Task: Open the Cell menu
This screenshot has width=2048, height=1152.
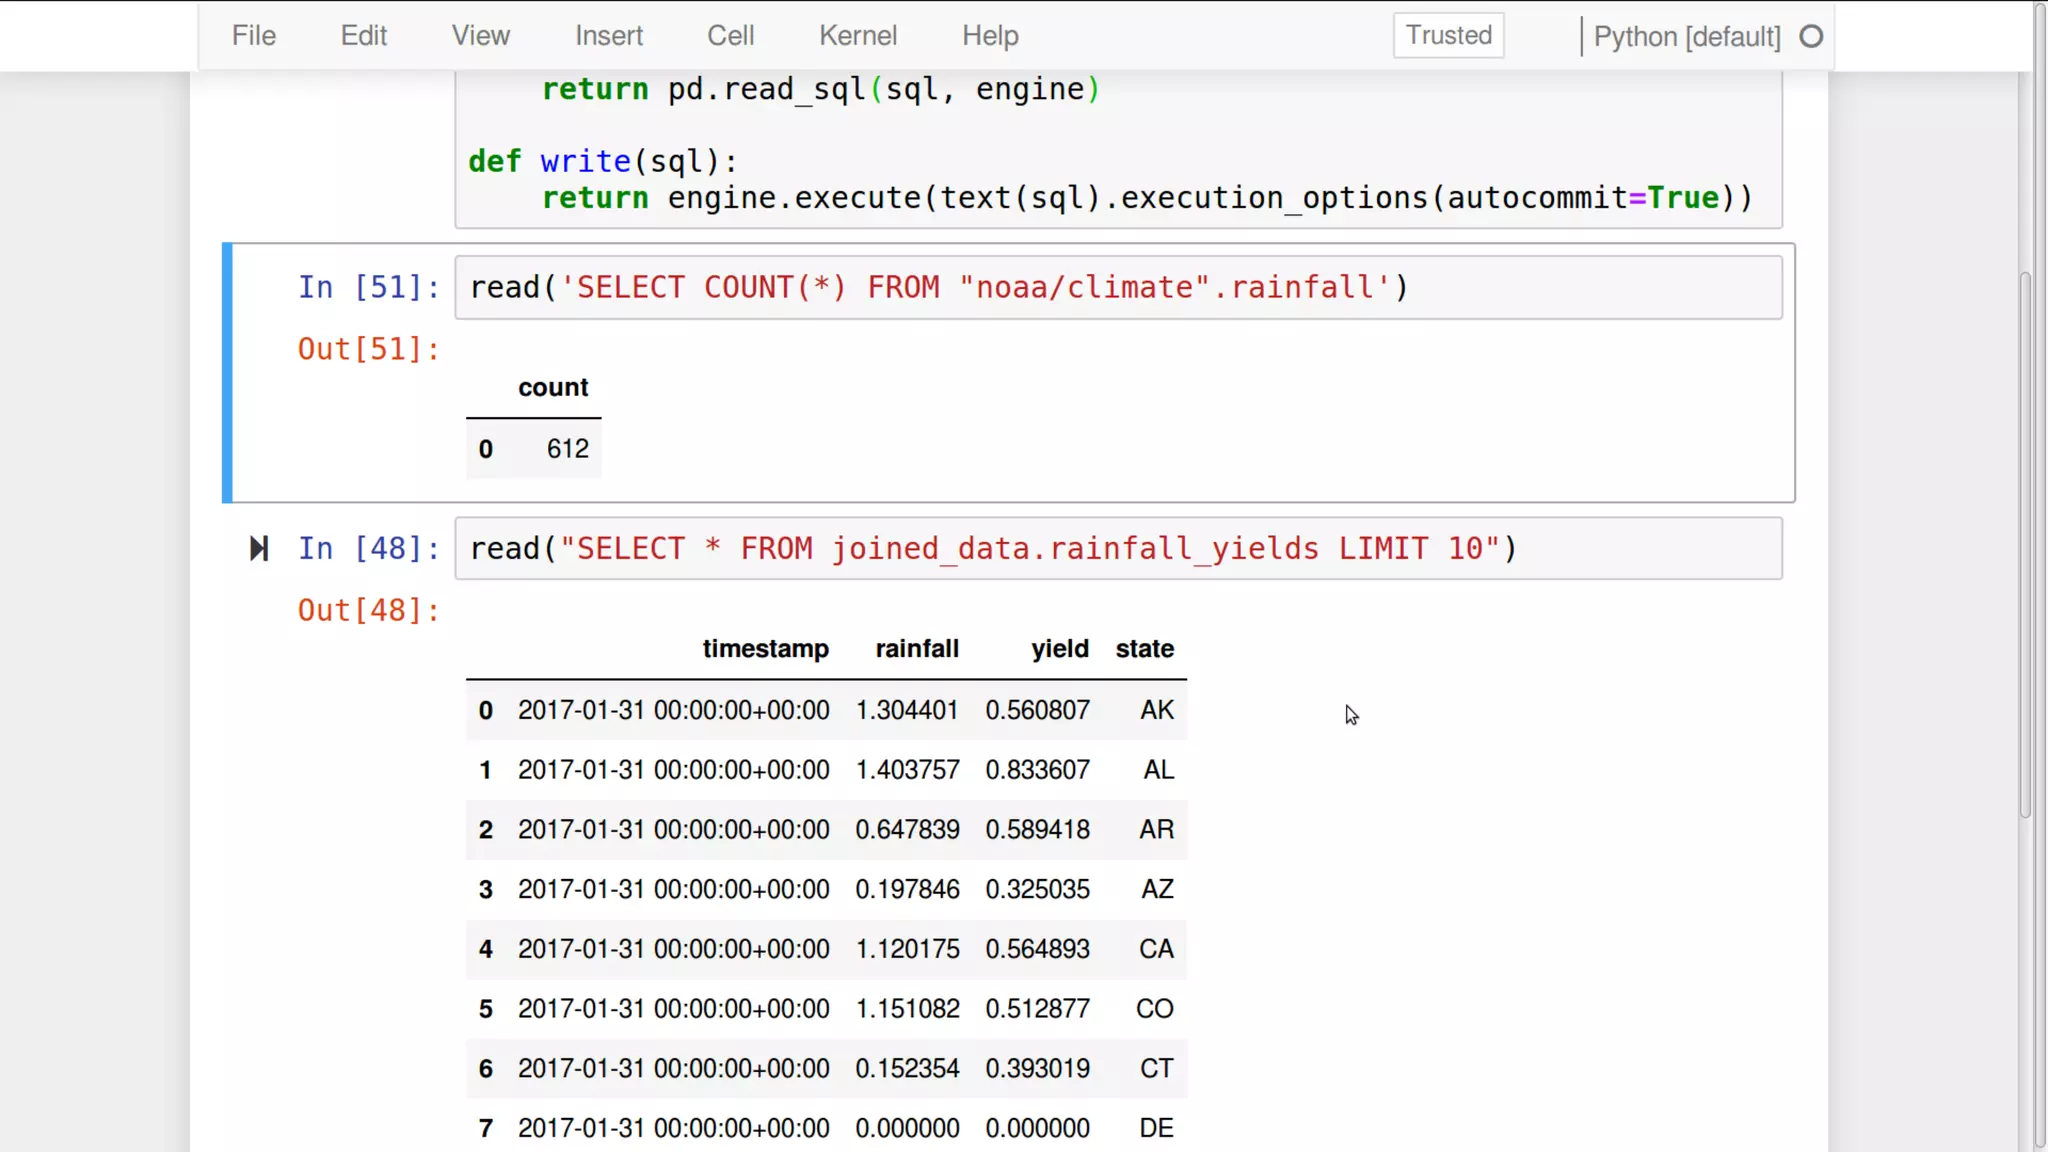Action: tap(730, 36)
